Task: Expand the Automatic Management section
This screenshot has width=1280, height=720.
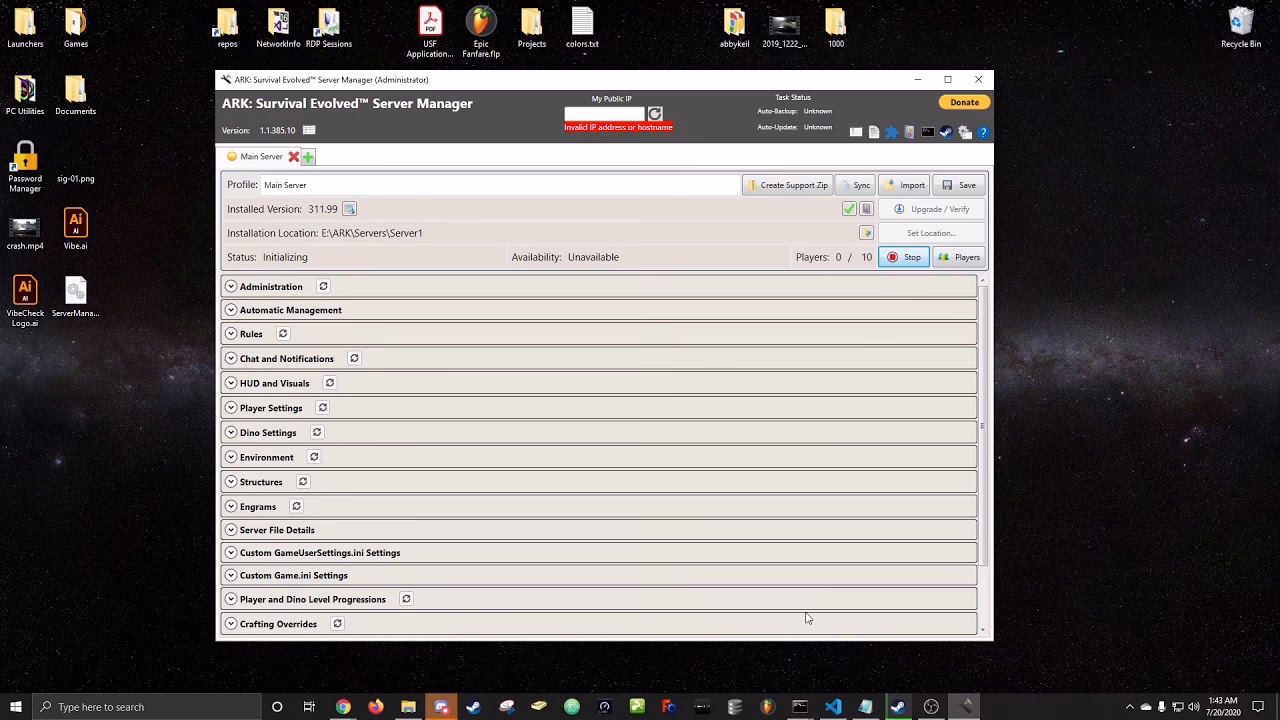Action: click(231, 310)
